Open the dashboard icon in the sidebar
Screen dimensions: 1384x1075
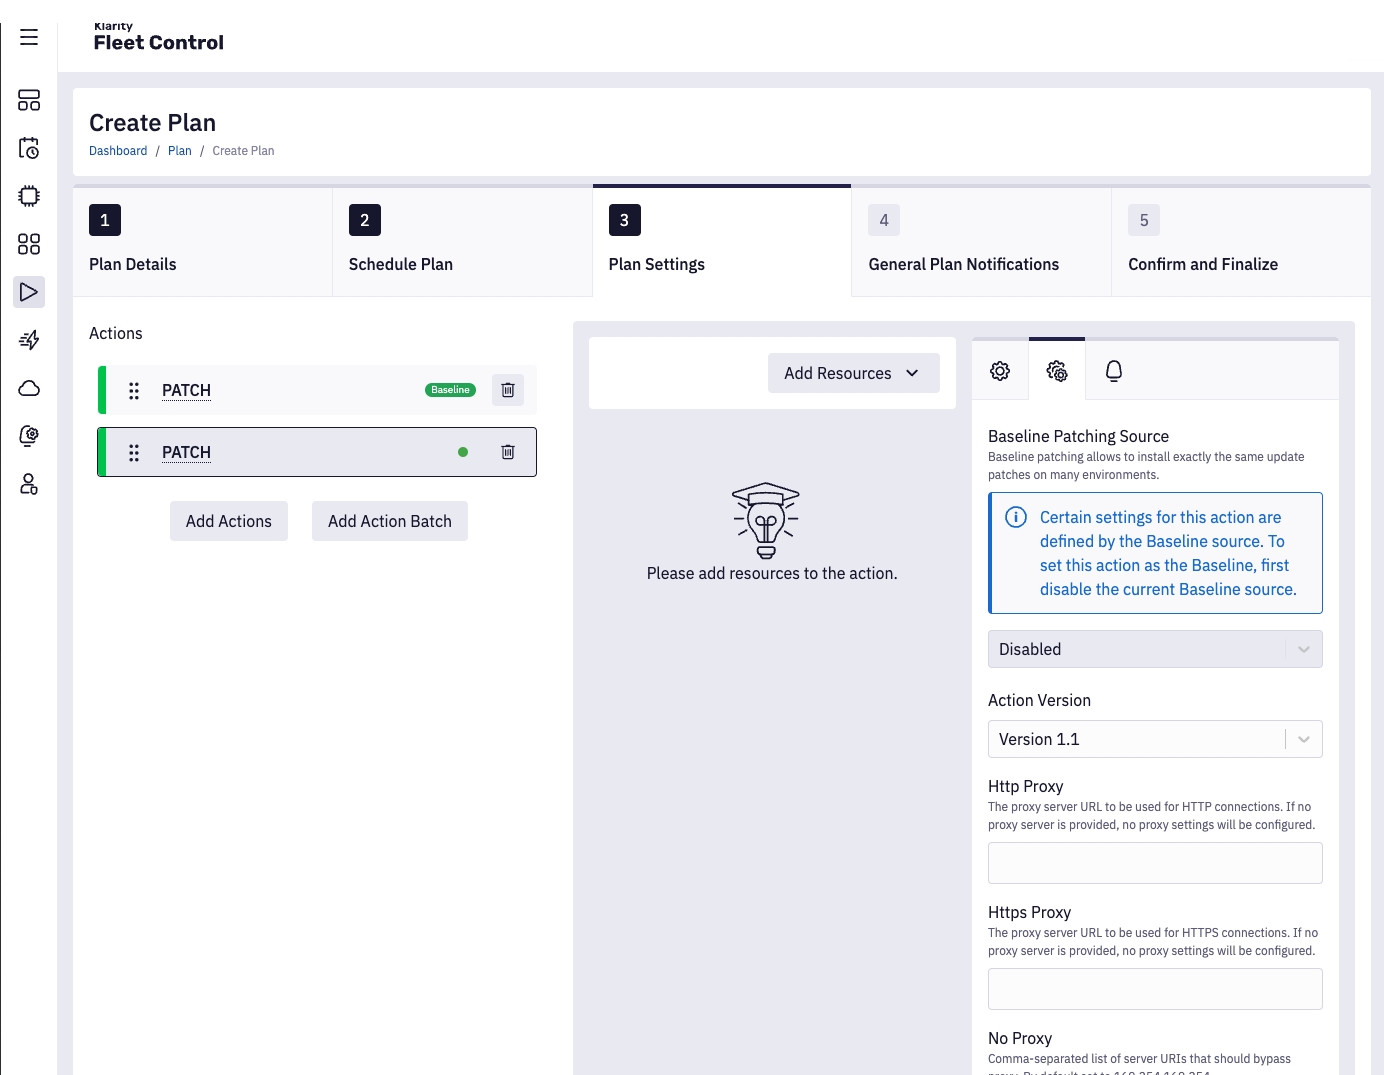click(x=29, y=100)
